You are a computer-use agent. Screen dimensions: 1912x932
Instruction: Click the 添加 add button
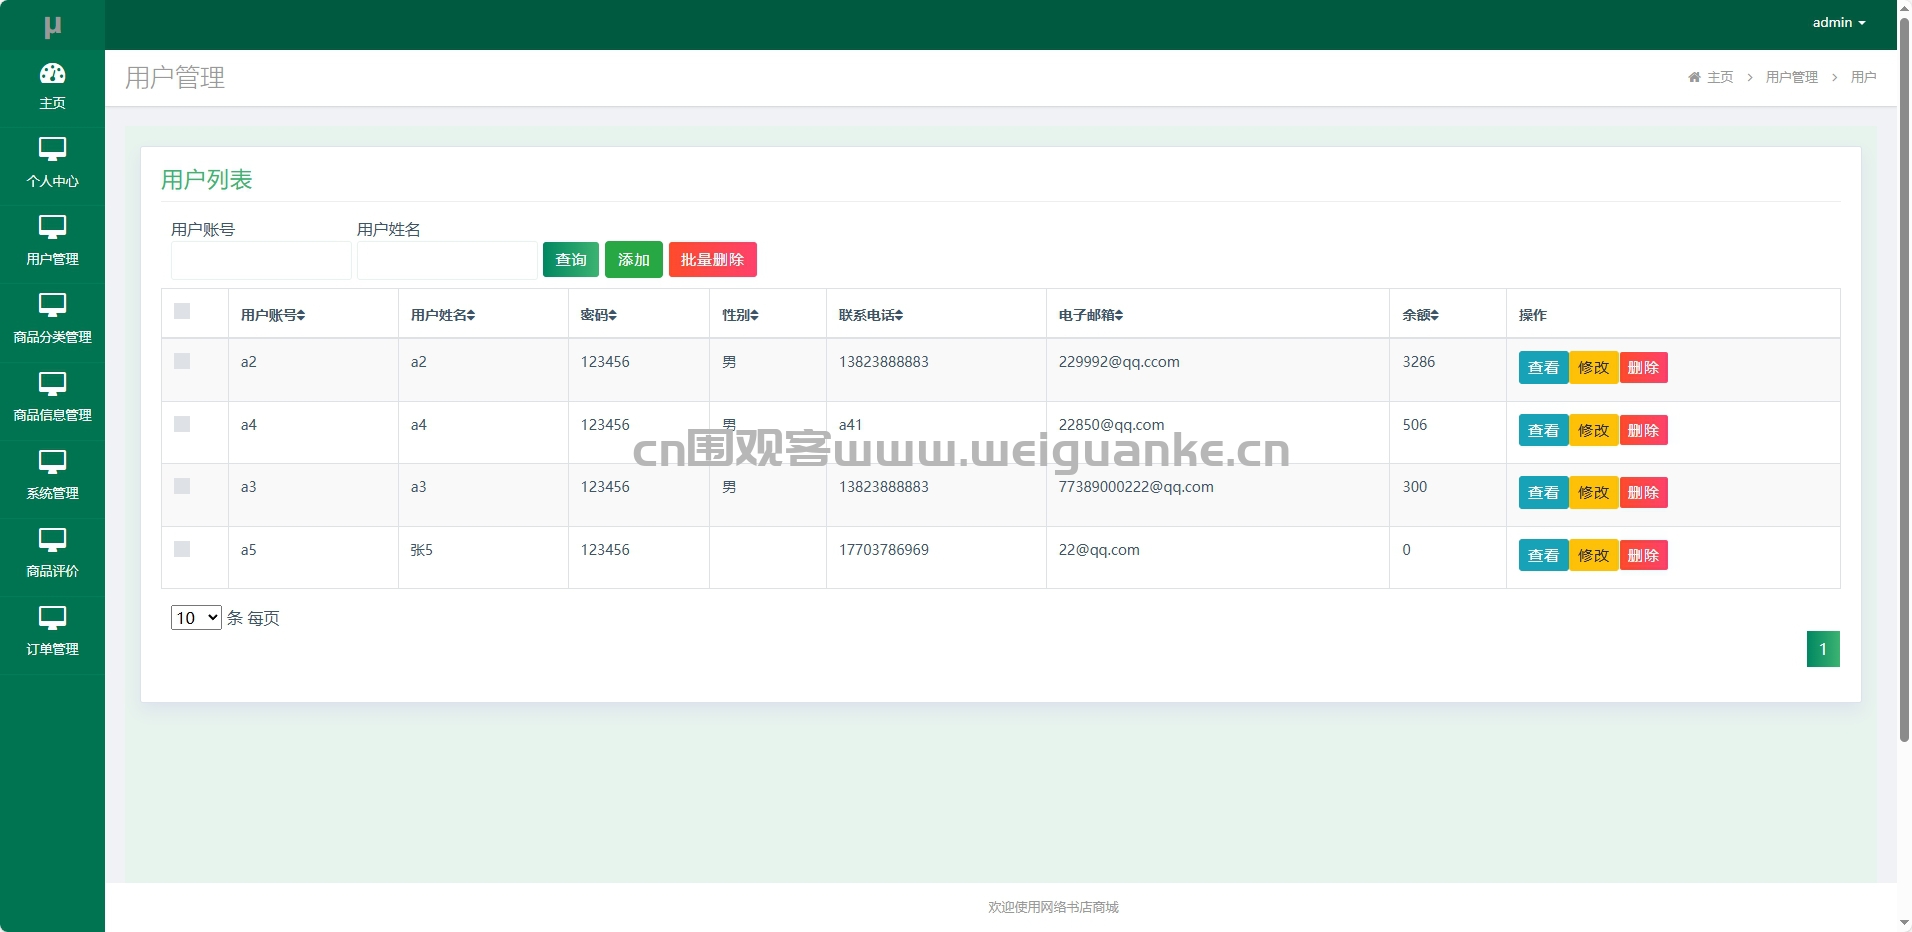click(634, 260)
